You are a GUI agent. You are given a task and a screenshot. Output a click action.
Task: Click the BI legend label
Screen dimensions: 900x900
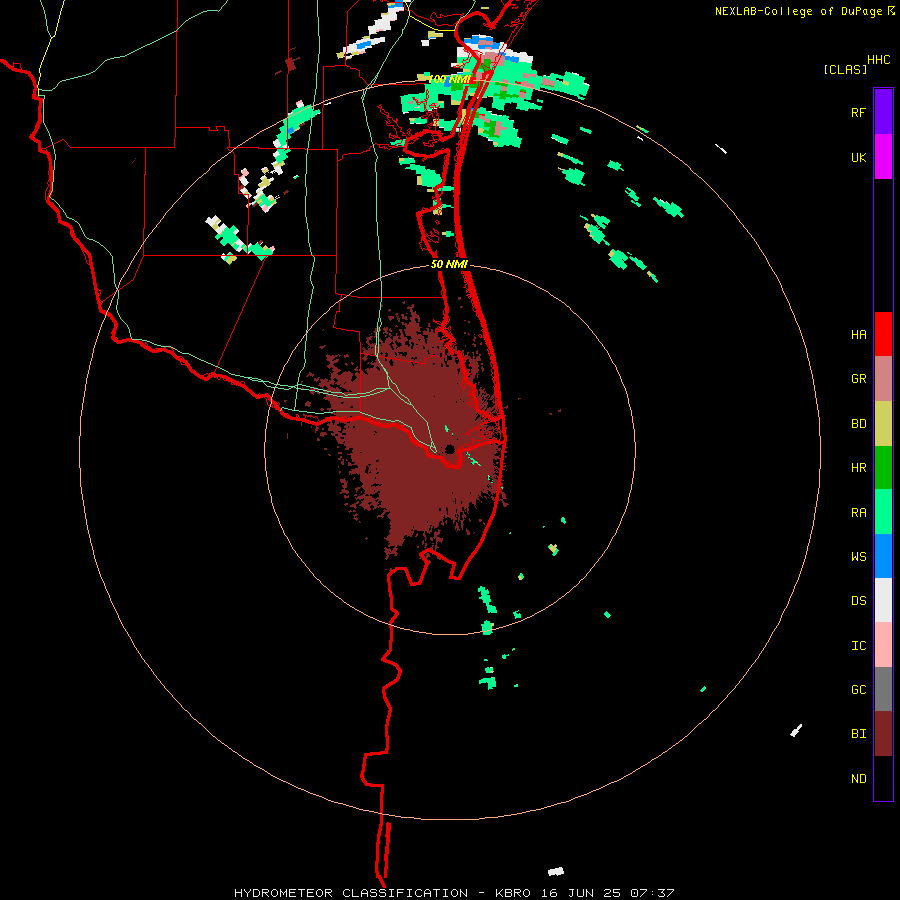click(x=858, y=734)
